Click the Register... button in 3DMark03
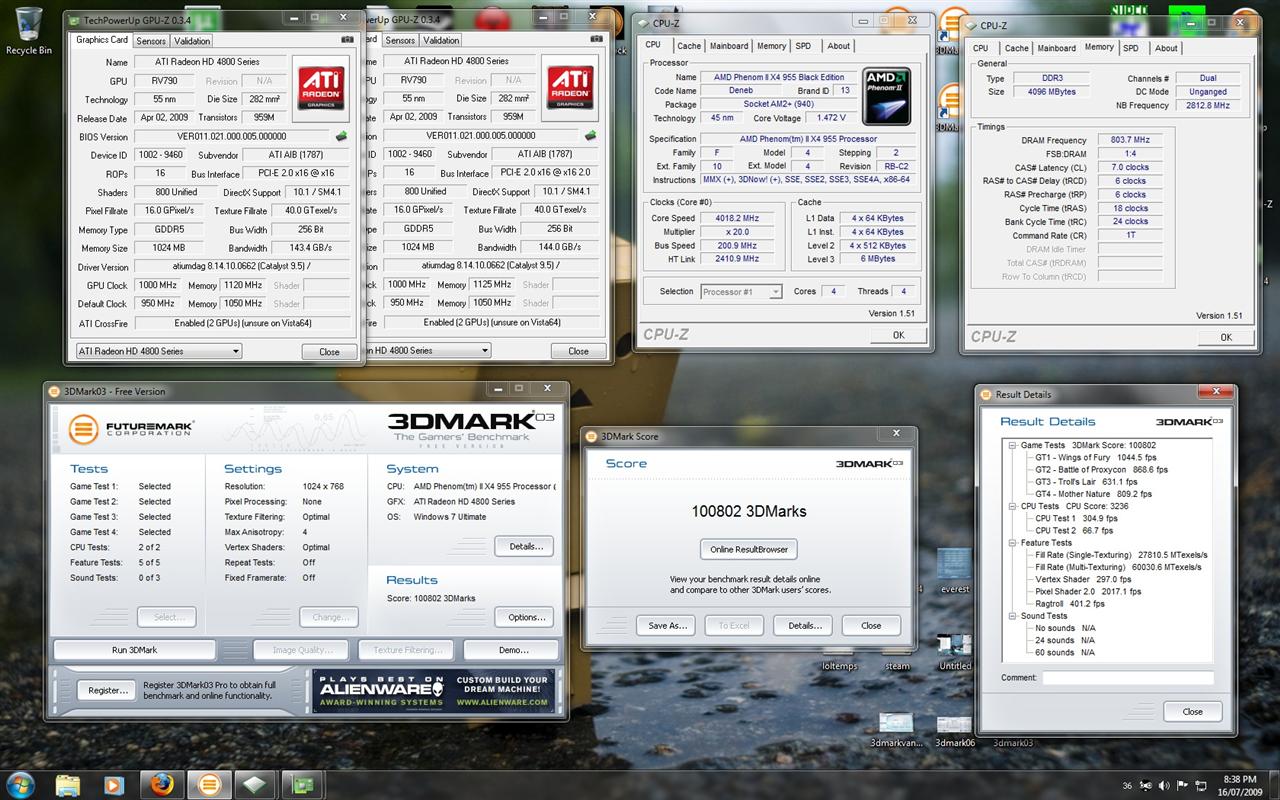Screen dimensions: 1280x800 (107, 690)
